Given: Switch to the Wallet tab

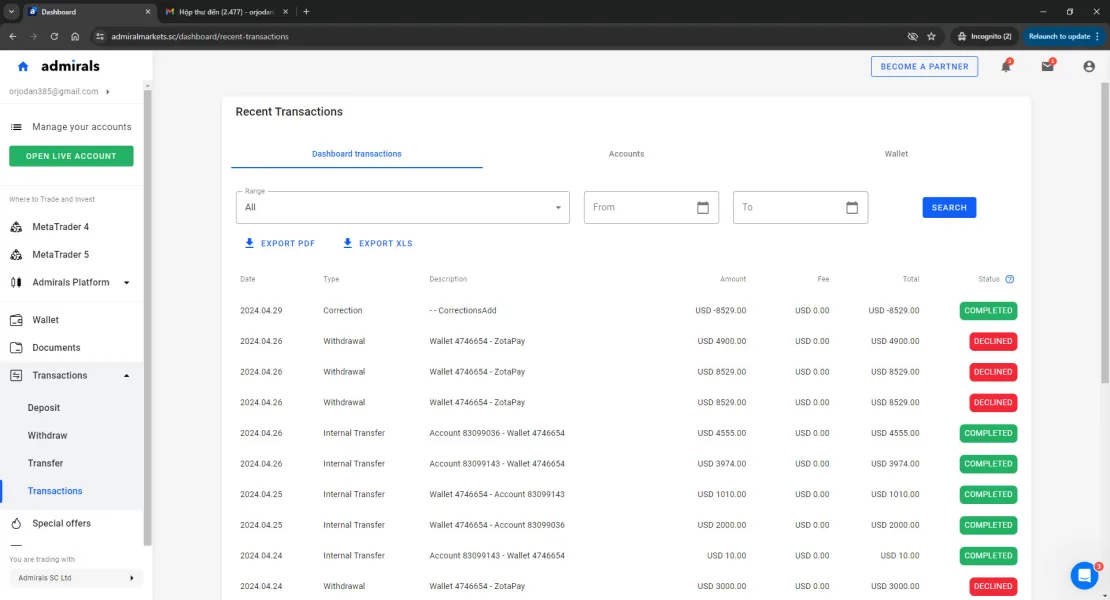Looking at the screenshot, I should tap(896, 154).
